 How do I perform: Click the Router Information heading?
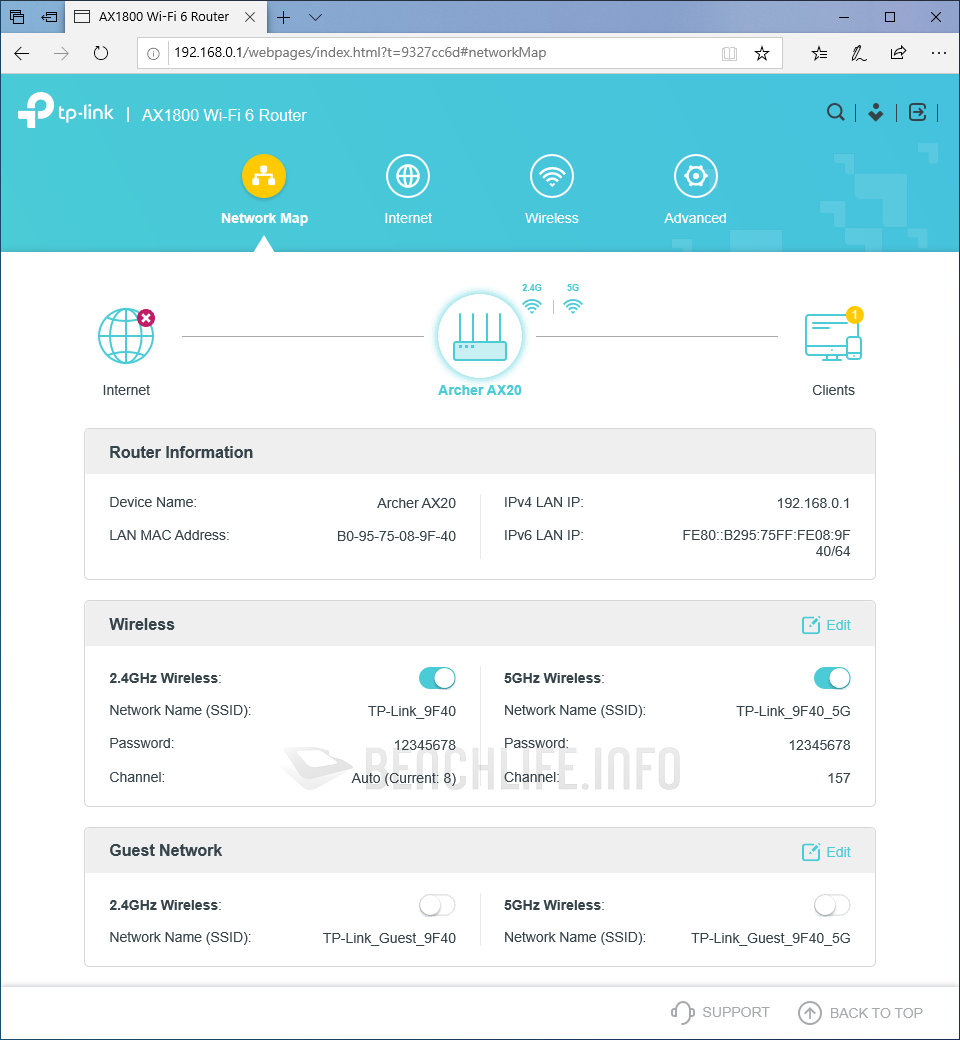tap(181, 452)
